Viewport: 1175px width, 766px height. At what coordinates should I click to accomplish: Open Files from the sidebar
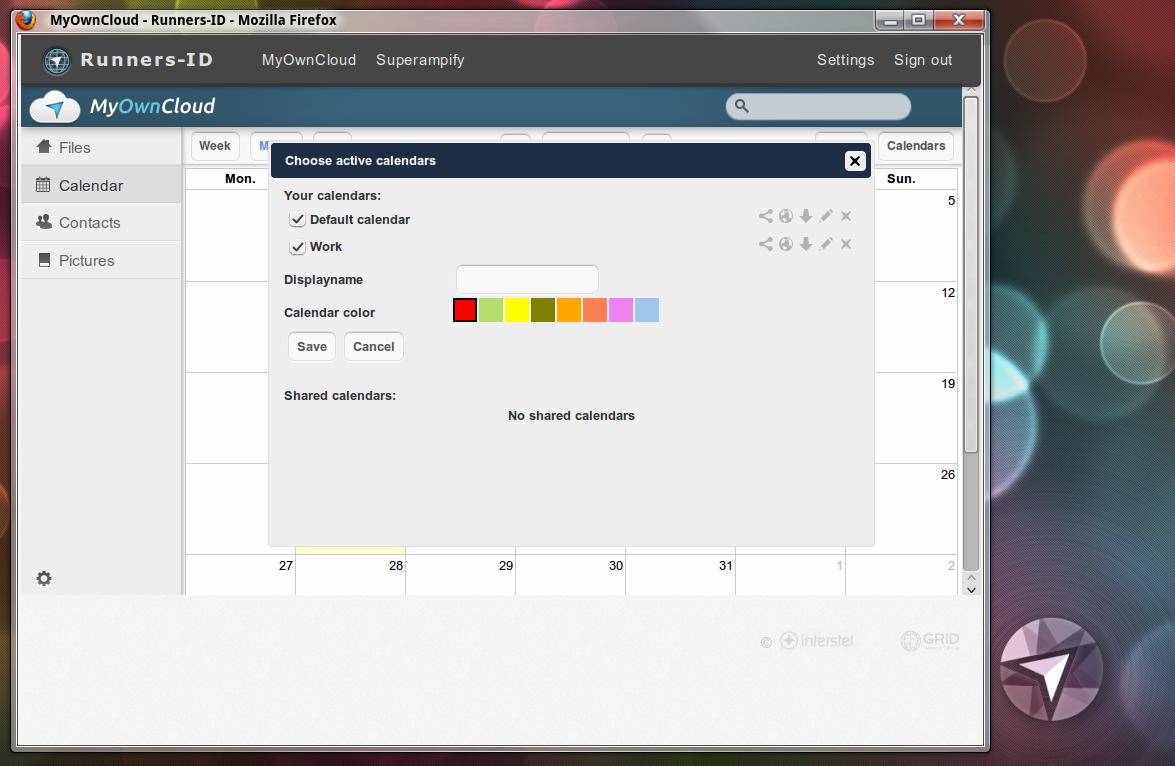tap(101, 148)
